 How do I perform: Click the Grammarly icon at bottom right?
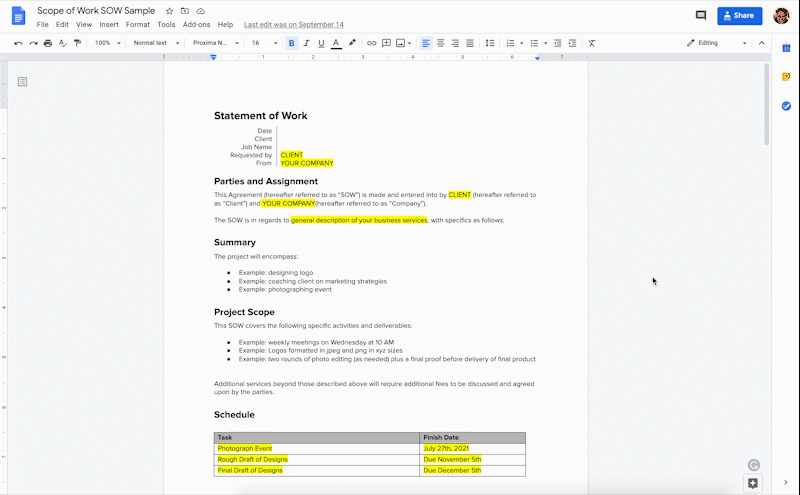coord(754,465)
